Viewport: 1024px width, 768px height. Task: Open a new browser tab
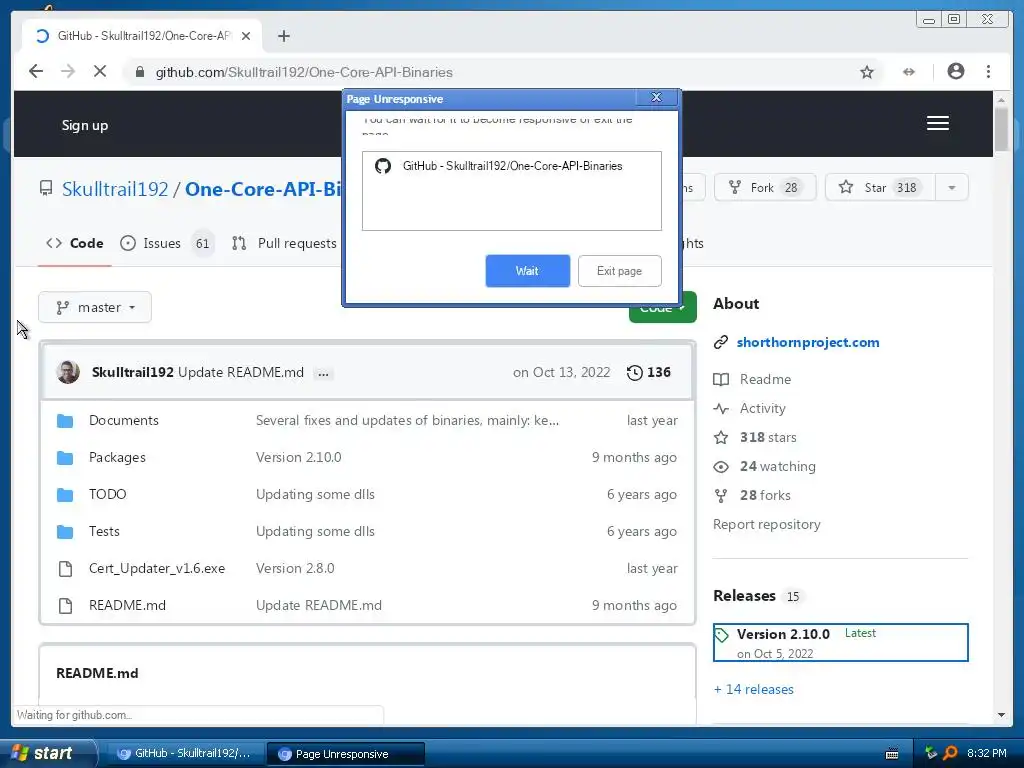283,36
